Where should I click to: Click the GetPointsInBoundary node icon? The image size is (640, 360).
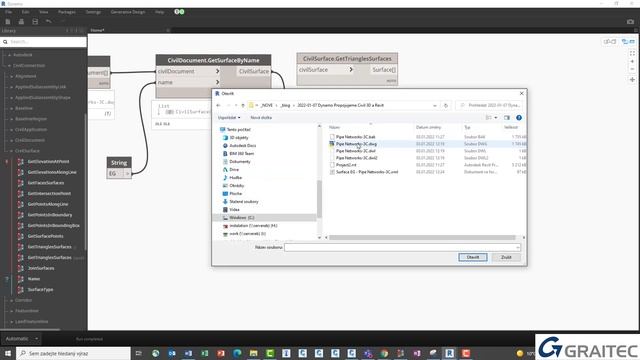[20, 215]
